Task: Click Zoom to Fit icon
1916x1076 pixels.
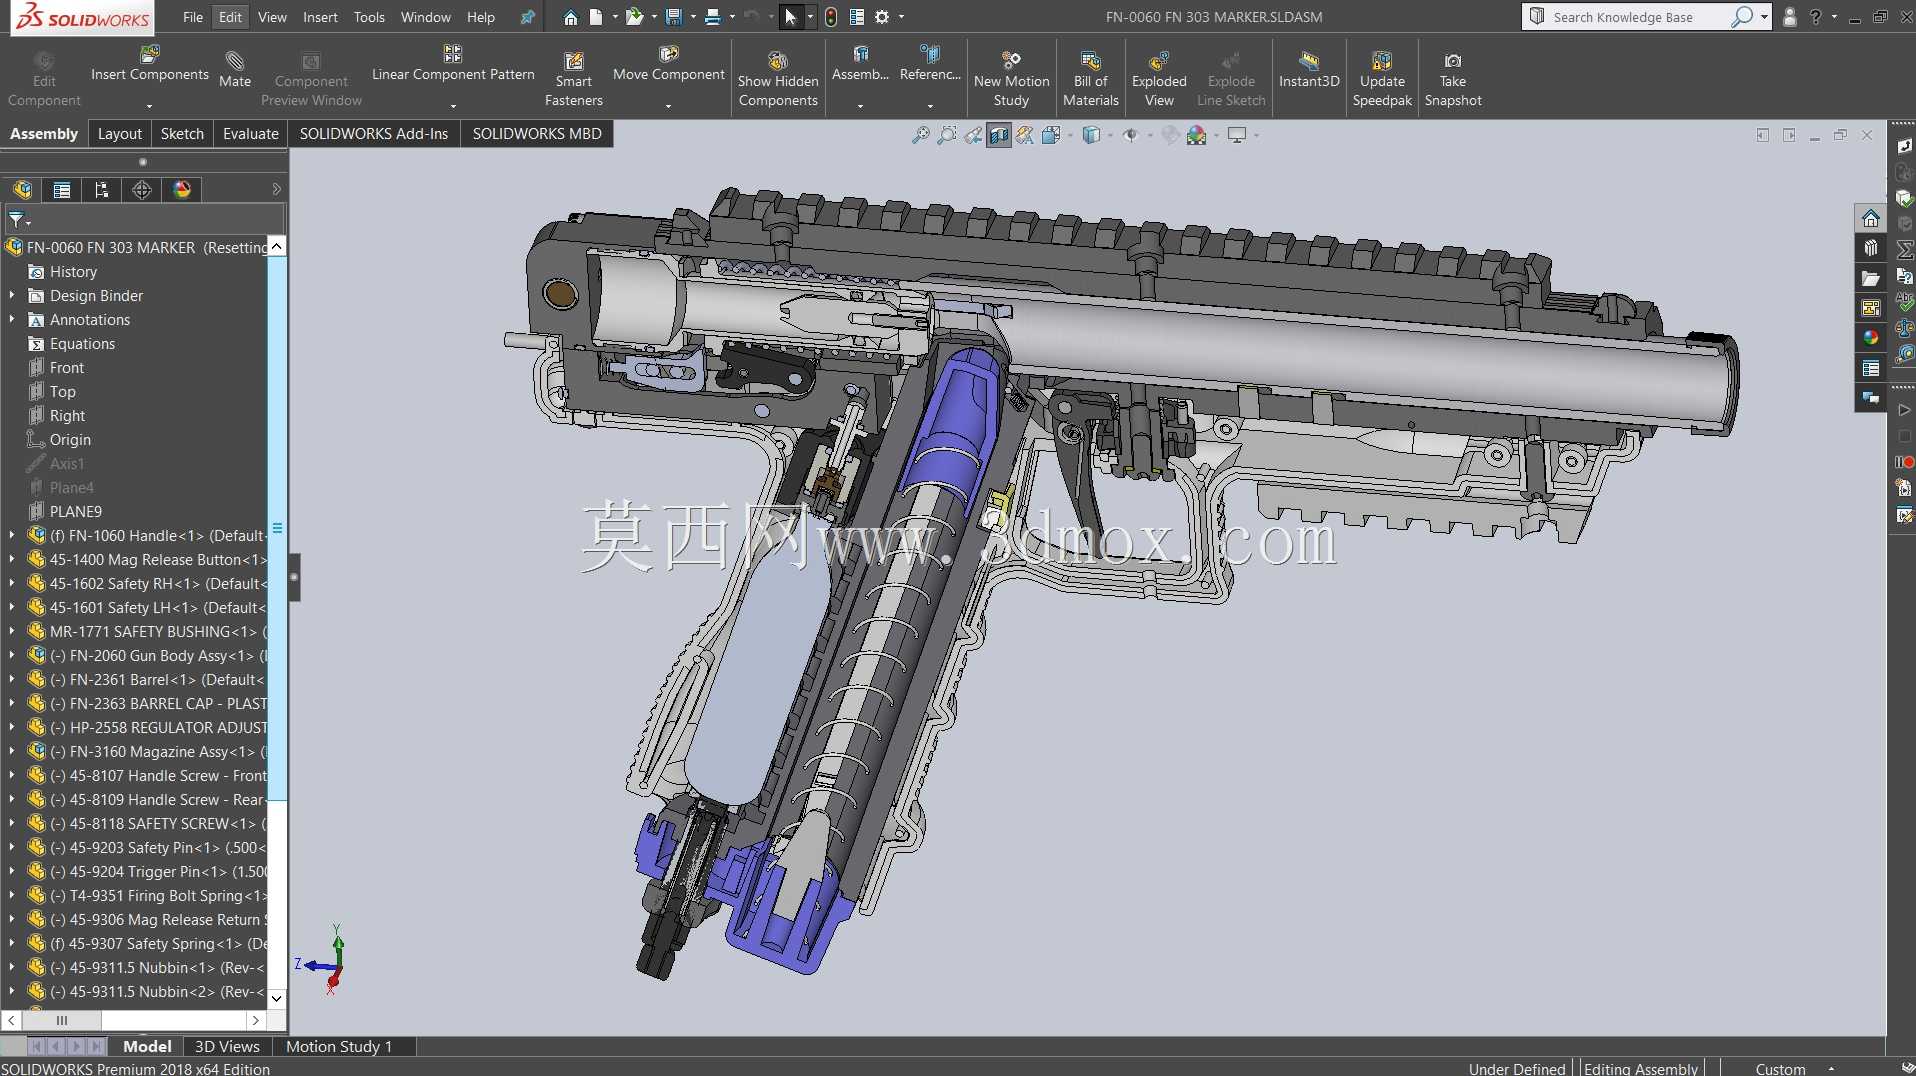Action: click(x=921, y=135)
